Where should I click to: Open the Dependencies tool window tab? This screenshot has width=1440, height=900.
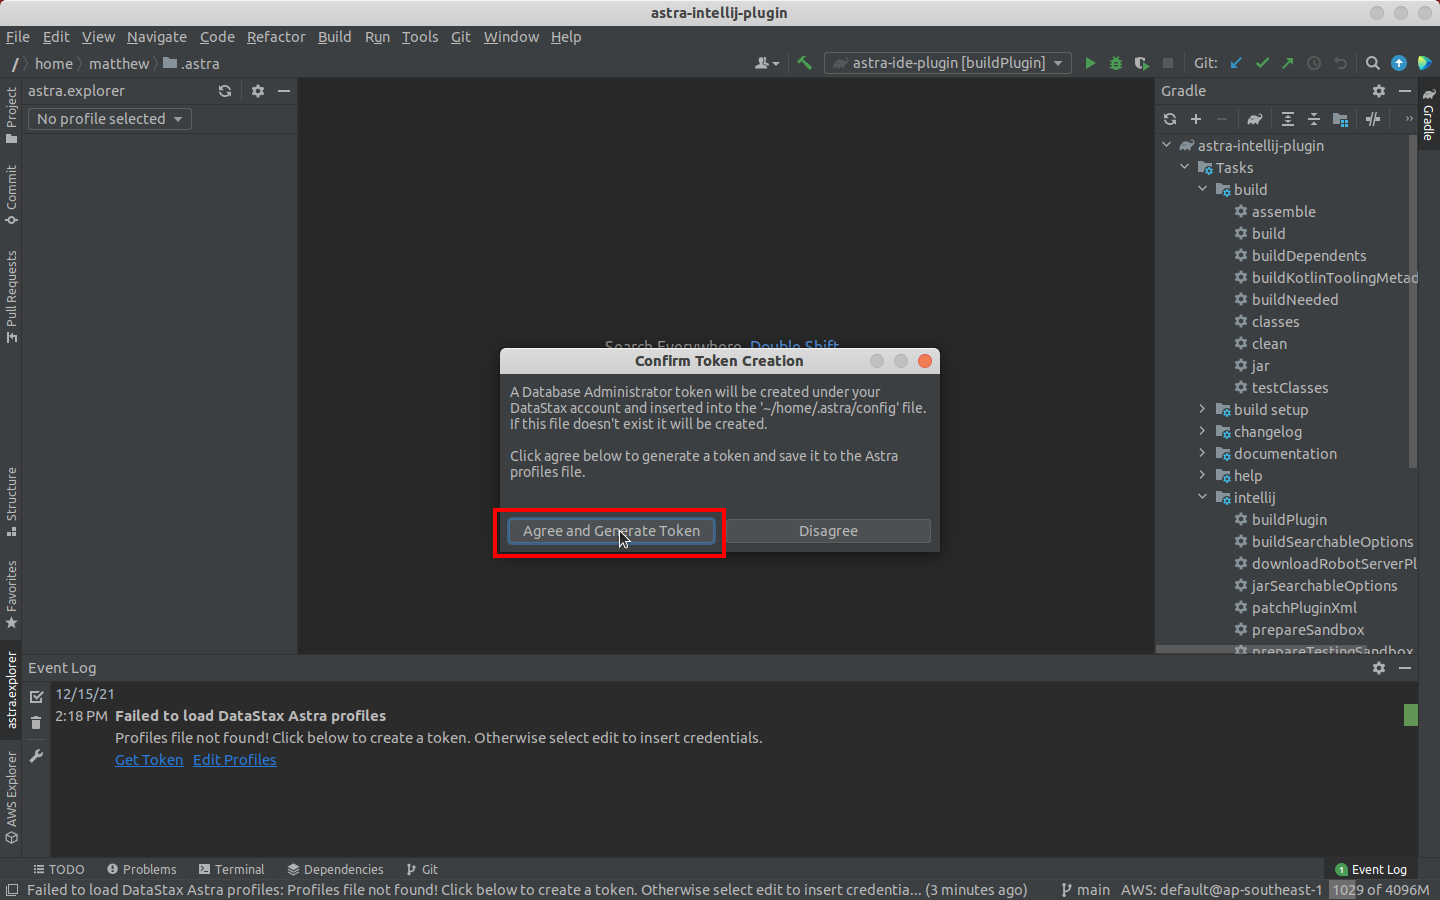335,869
